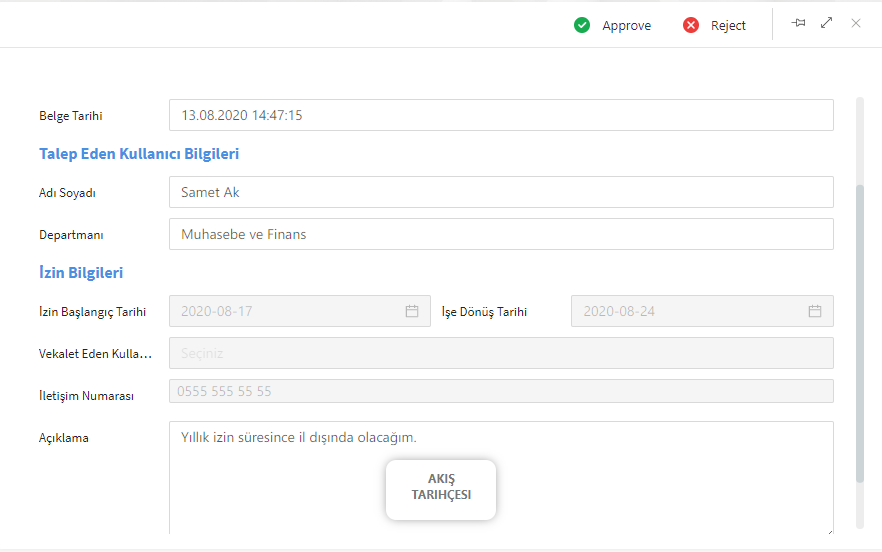Click the İletişim Numarası phone field
882x552 pixels.
click(500, 391)
